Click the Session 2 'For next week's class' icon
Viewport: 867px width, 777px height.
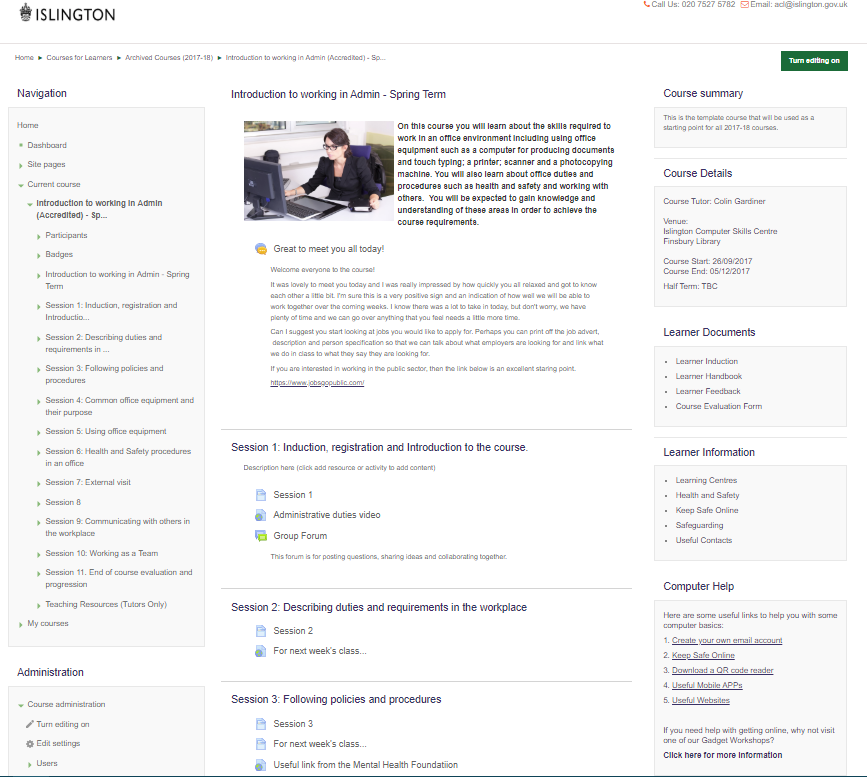click(260, 651)
